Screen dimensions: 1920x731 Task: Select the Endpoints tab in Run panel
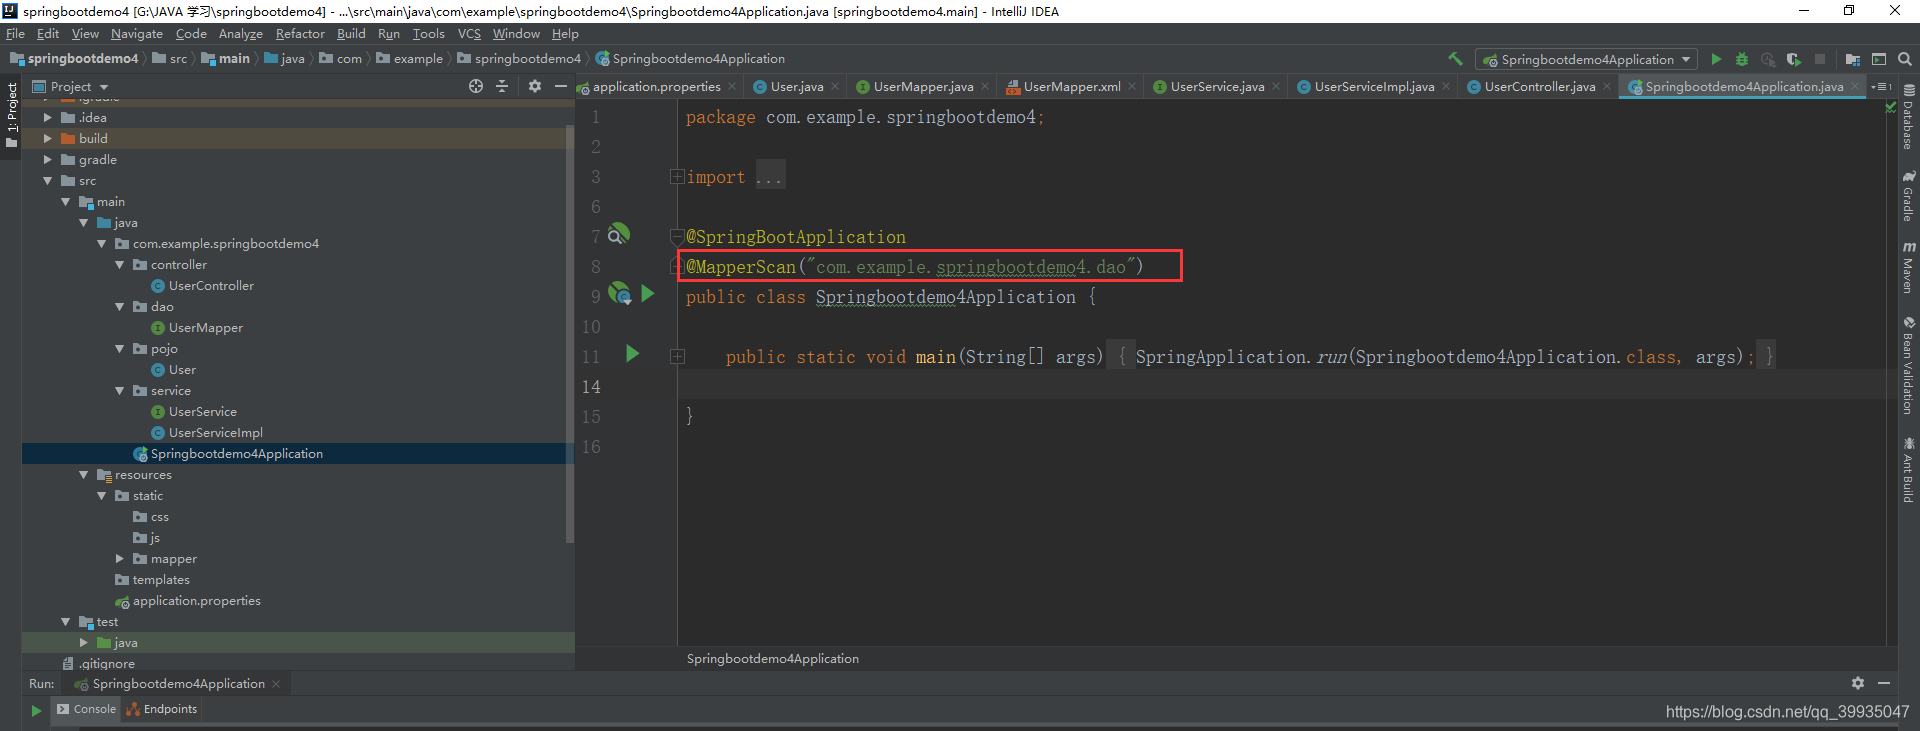pos(162,709)
